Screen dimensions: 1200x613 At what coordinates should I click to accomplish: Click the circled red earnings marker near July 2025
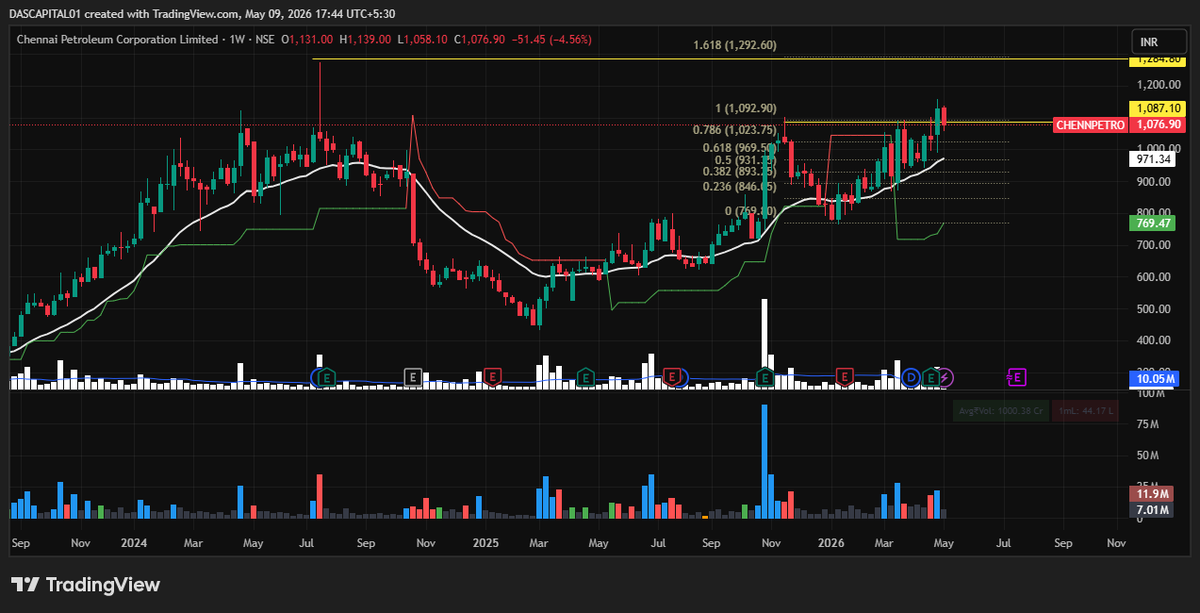coord(674,377)
